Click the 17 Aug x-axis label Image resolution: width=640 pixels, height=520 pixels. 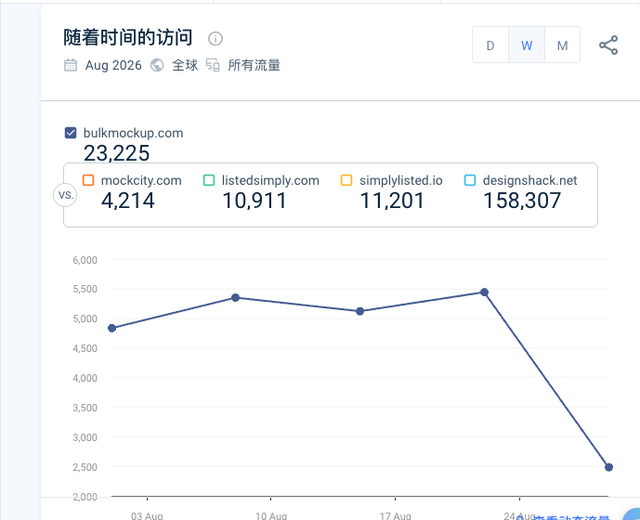tap(395, 516)
